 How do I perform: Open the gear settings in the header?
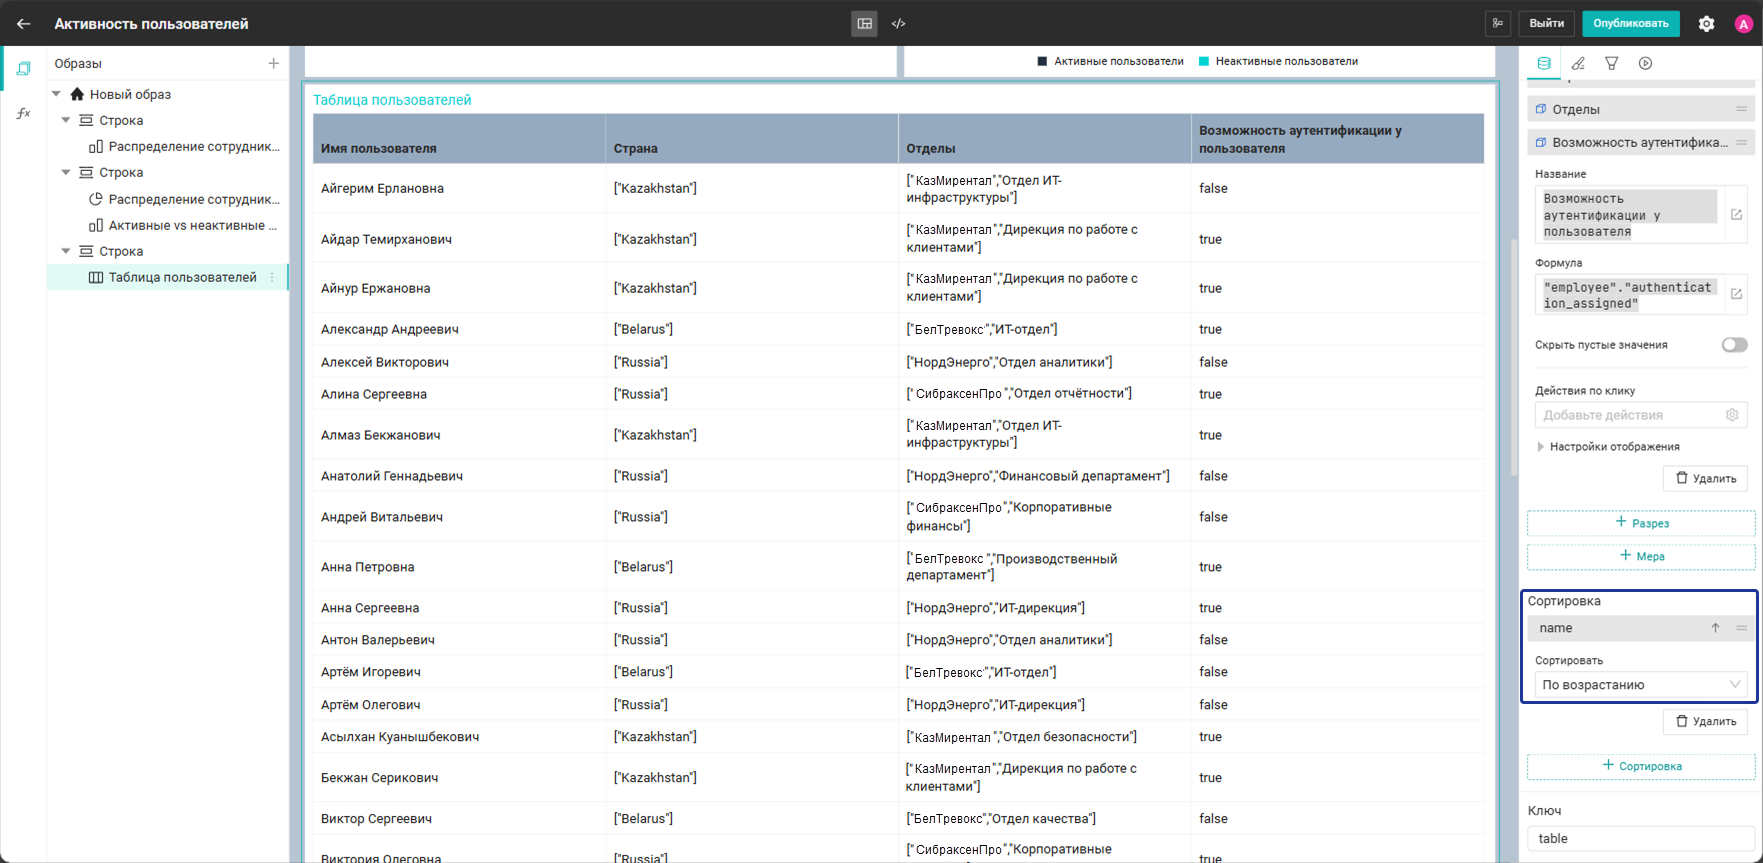[1706, 24]
